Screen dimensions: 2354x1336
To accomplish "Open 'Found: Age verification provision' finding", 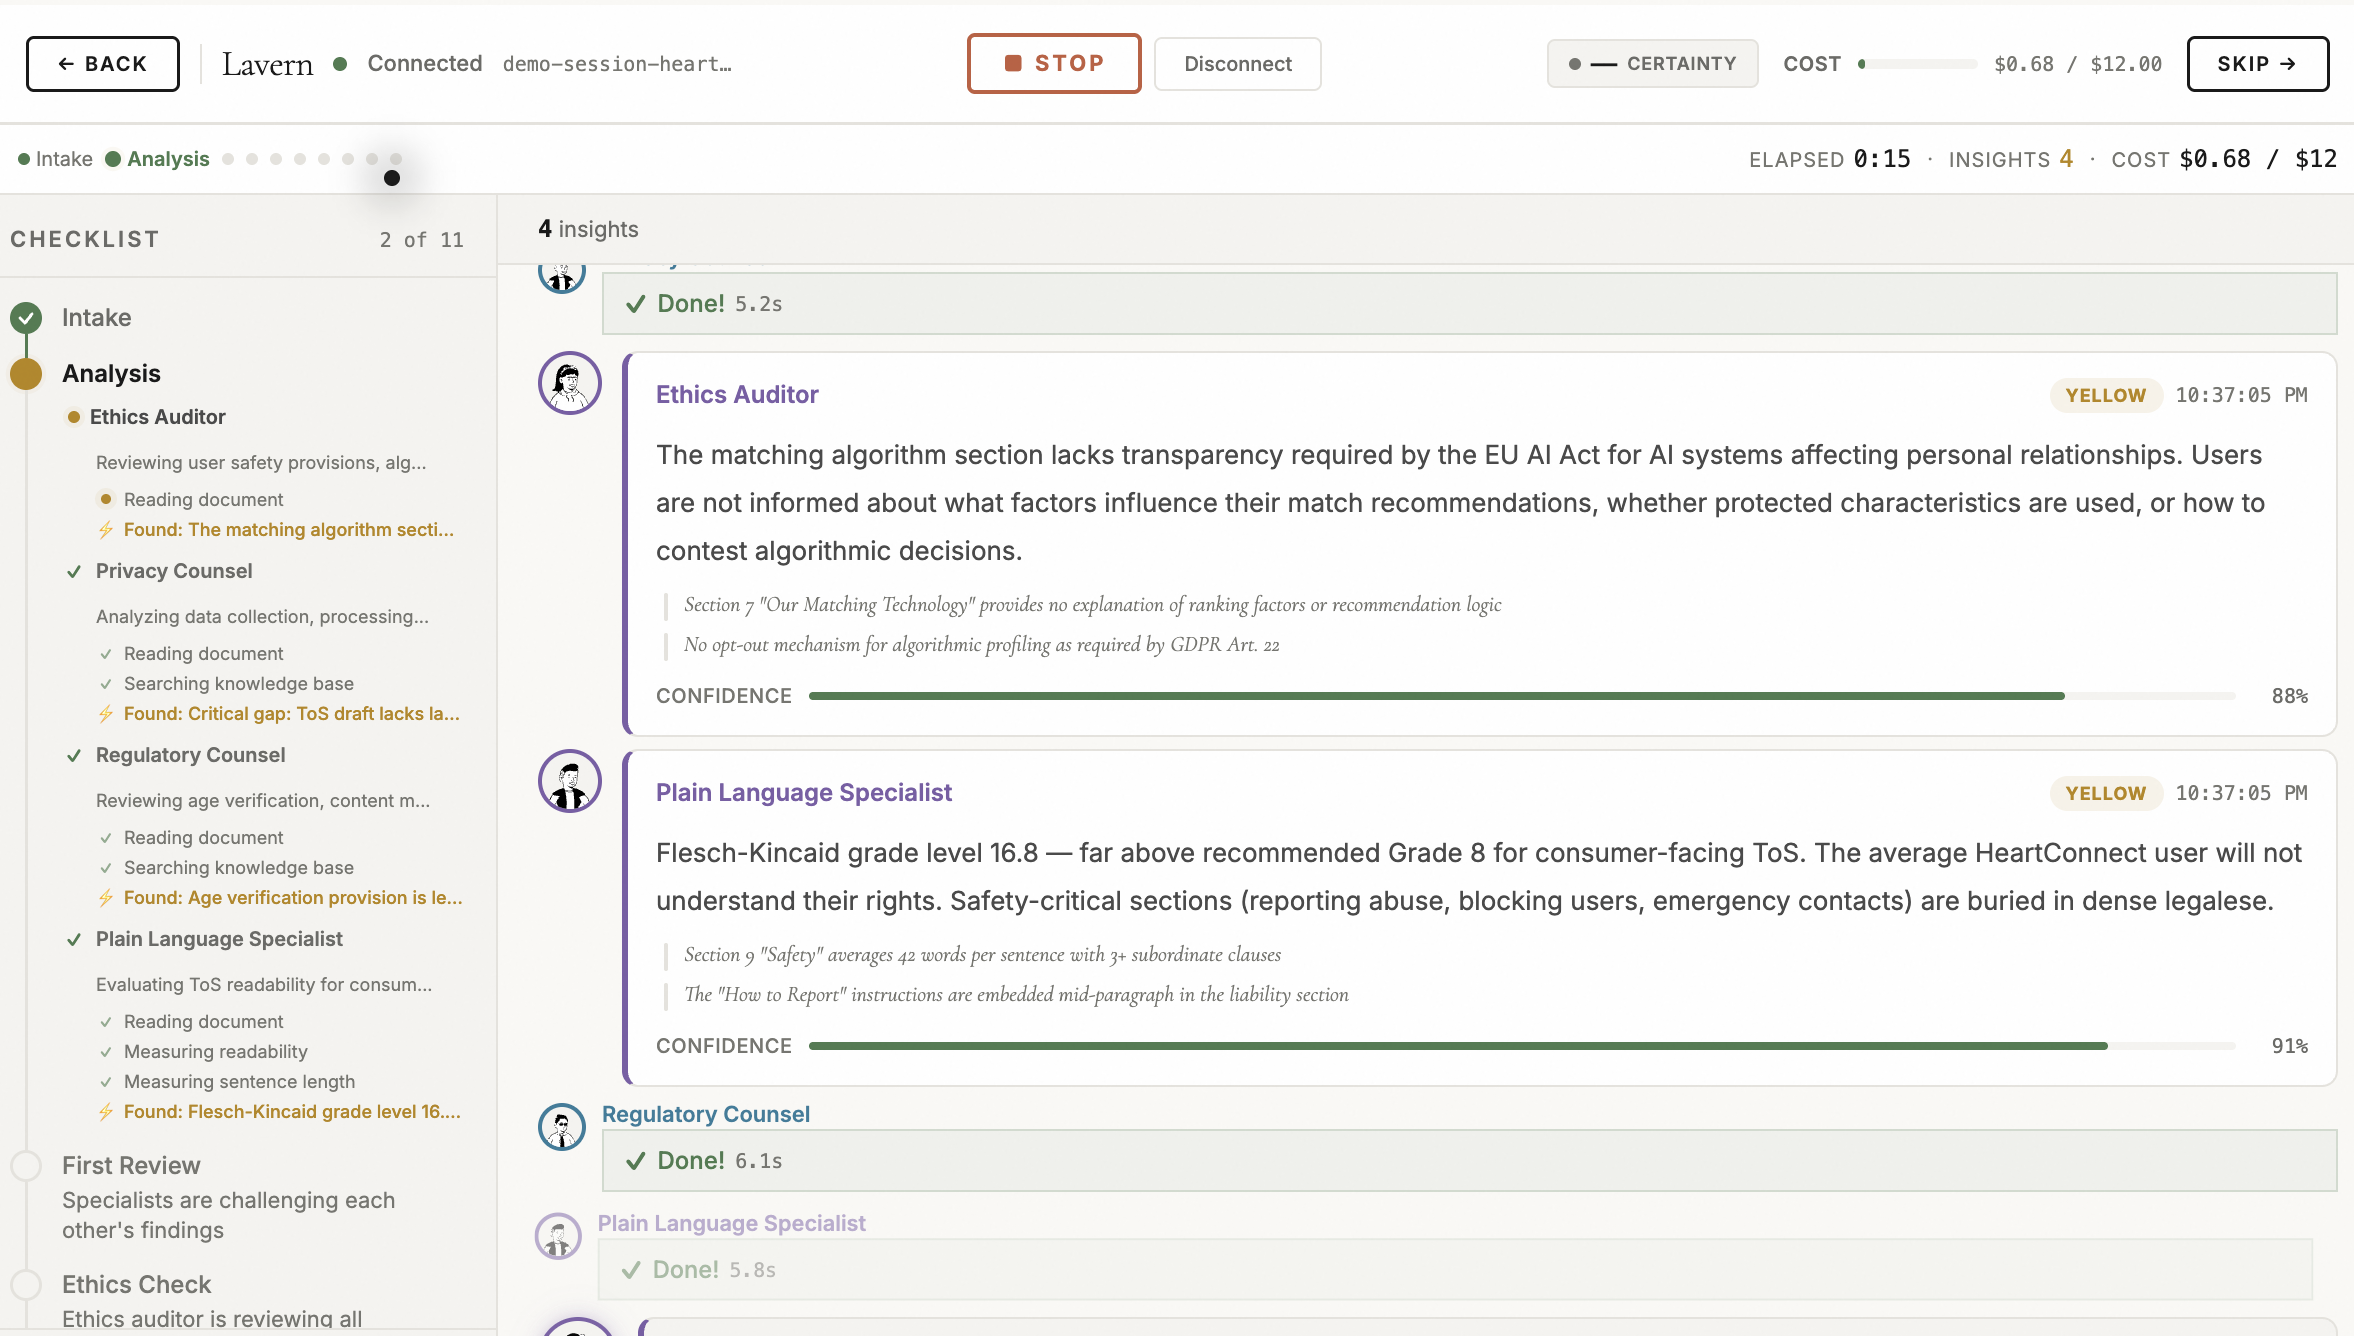I will click(x=293, y=898).
